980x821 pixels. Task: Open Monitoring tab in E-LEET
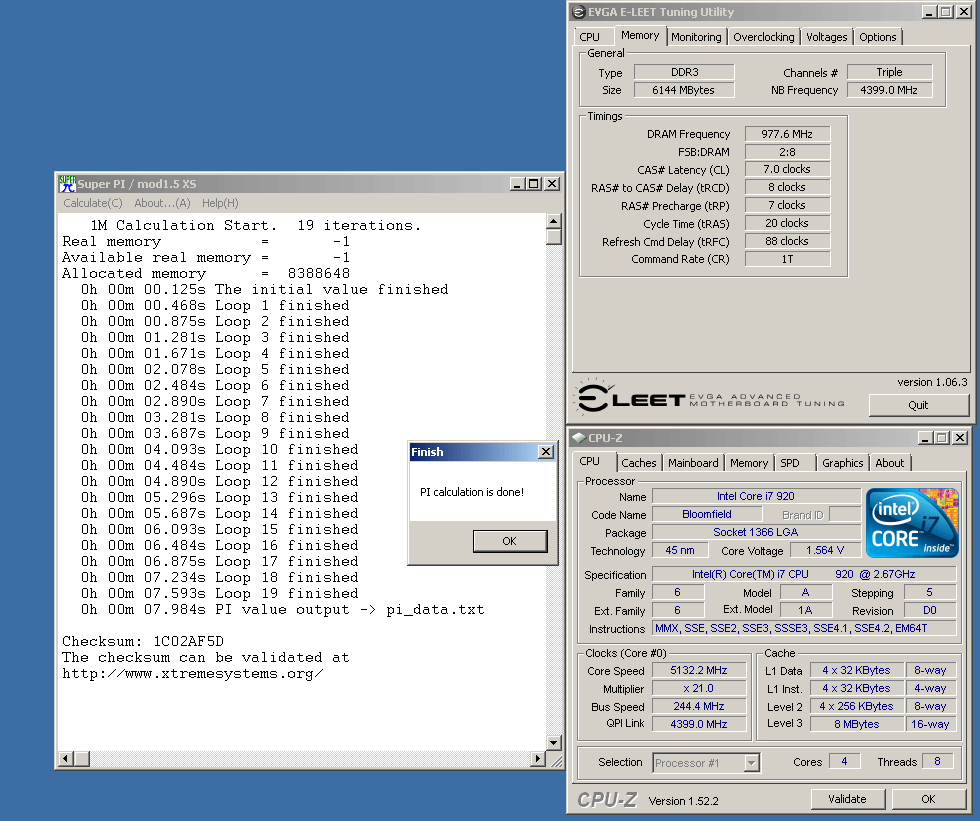click(x=696, y=37)
